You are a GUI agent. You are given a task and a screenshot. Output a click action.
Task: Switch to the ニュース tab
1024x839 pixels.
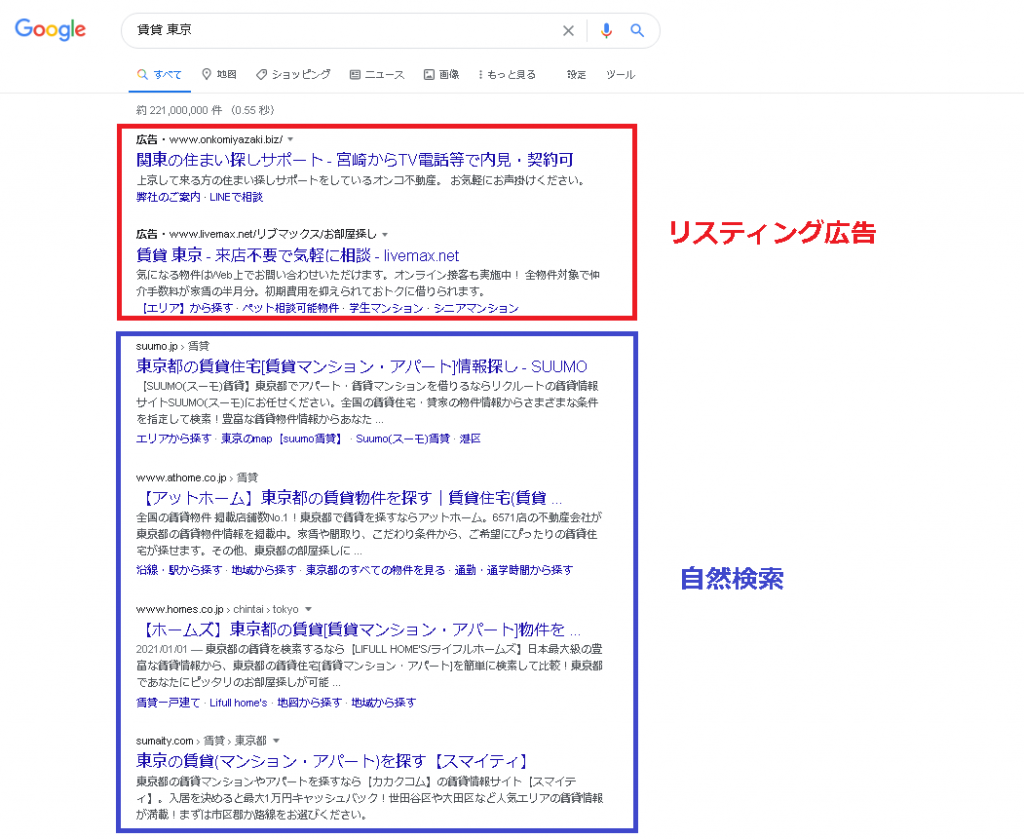377,74
